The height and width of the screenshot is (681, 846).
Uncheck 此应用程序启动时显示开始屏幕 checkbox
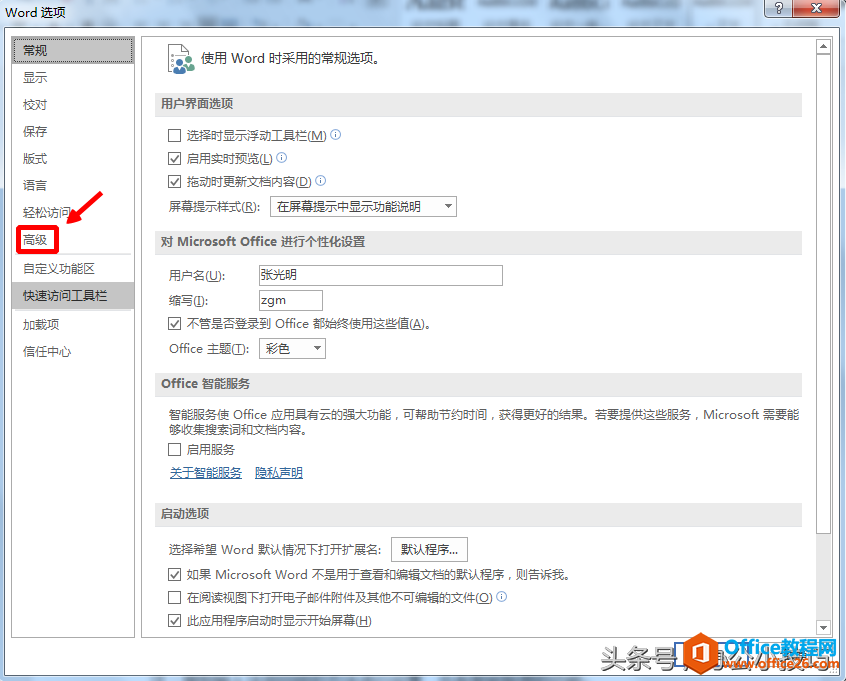[174, 621]
